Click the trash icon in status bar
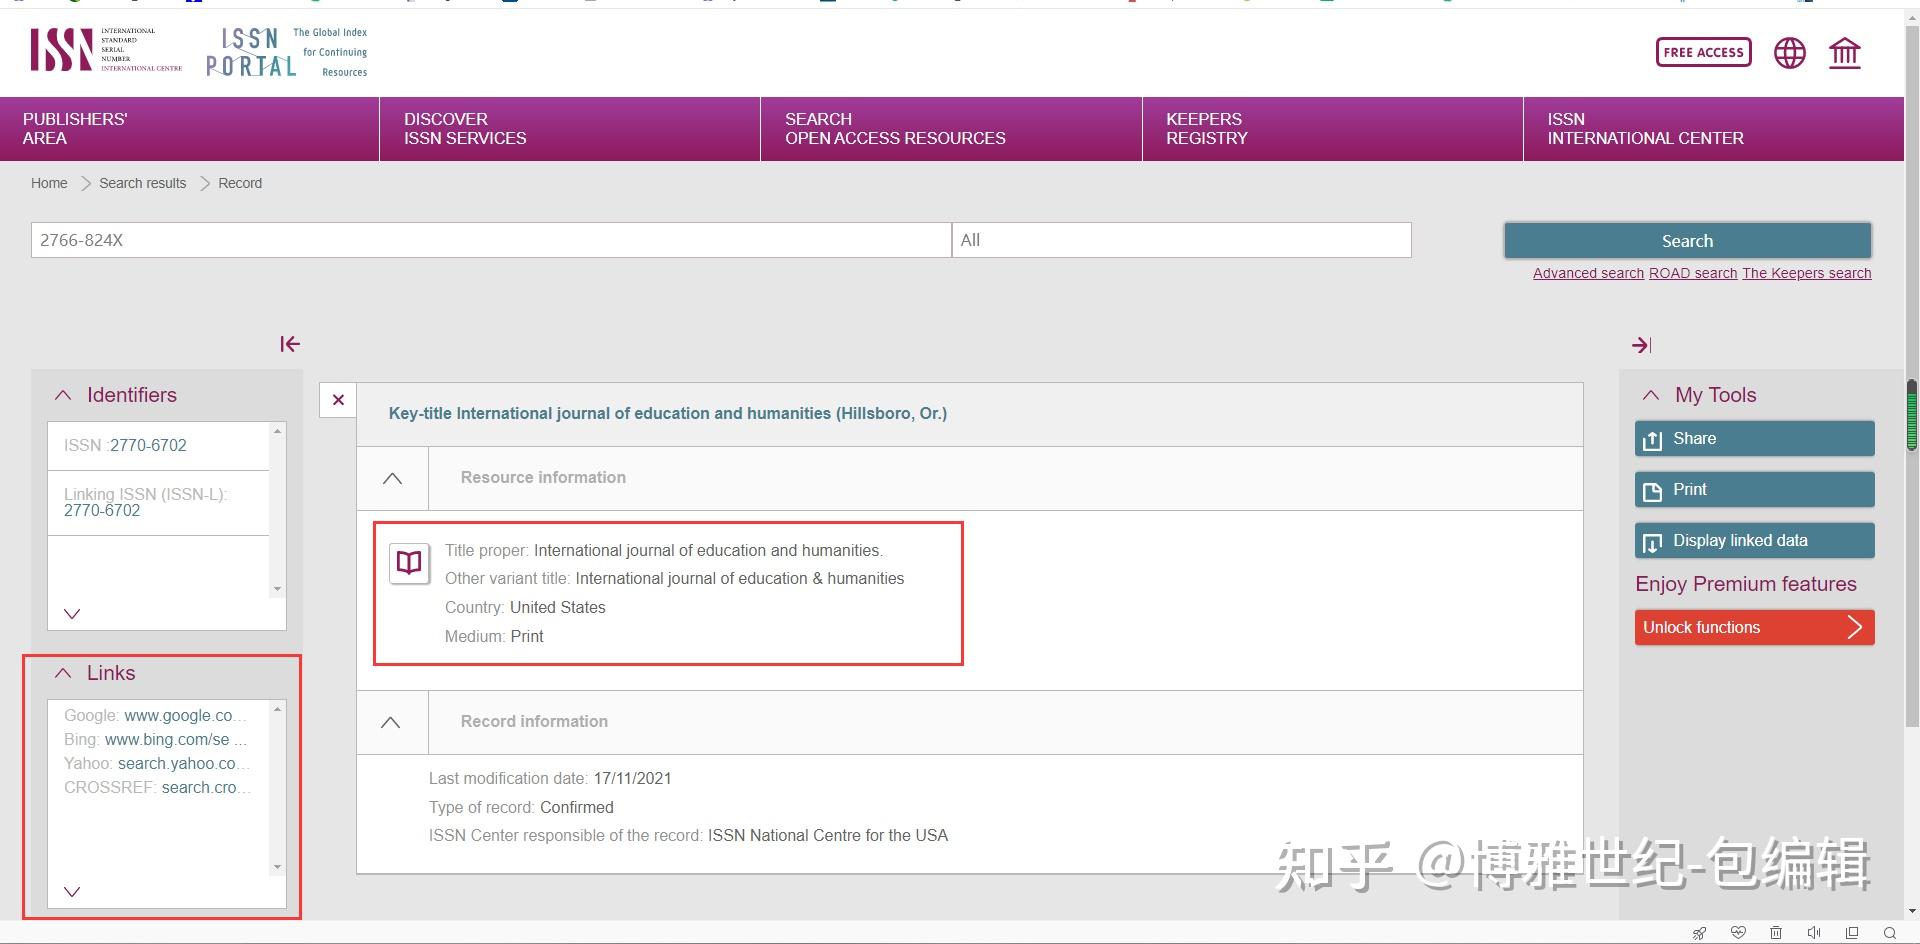Screen dimensions: 1920x944 point(1776,933)
